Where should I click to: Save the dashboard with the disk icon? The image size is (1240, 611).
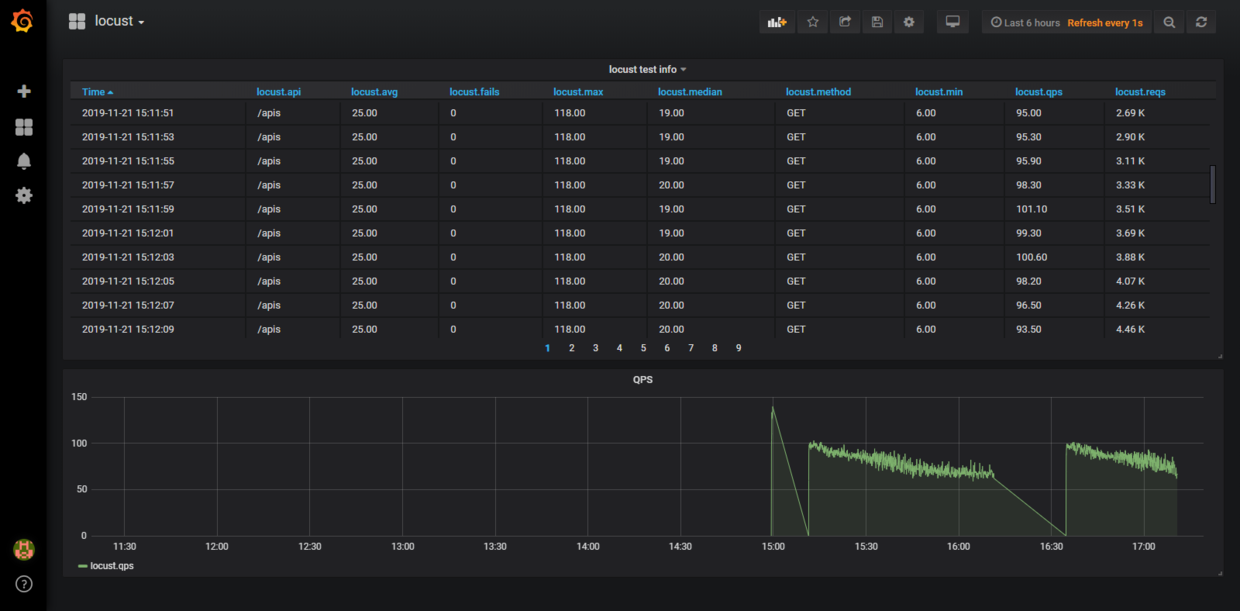click(x=877, y=22)
